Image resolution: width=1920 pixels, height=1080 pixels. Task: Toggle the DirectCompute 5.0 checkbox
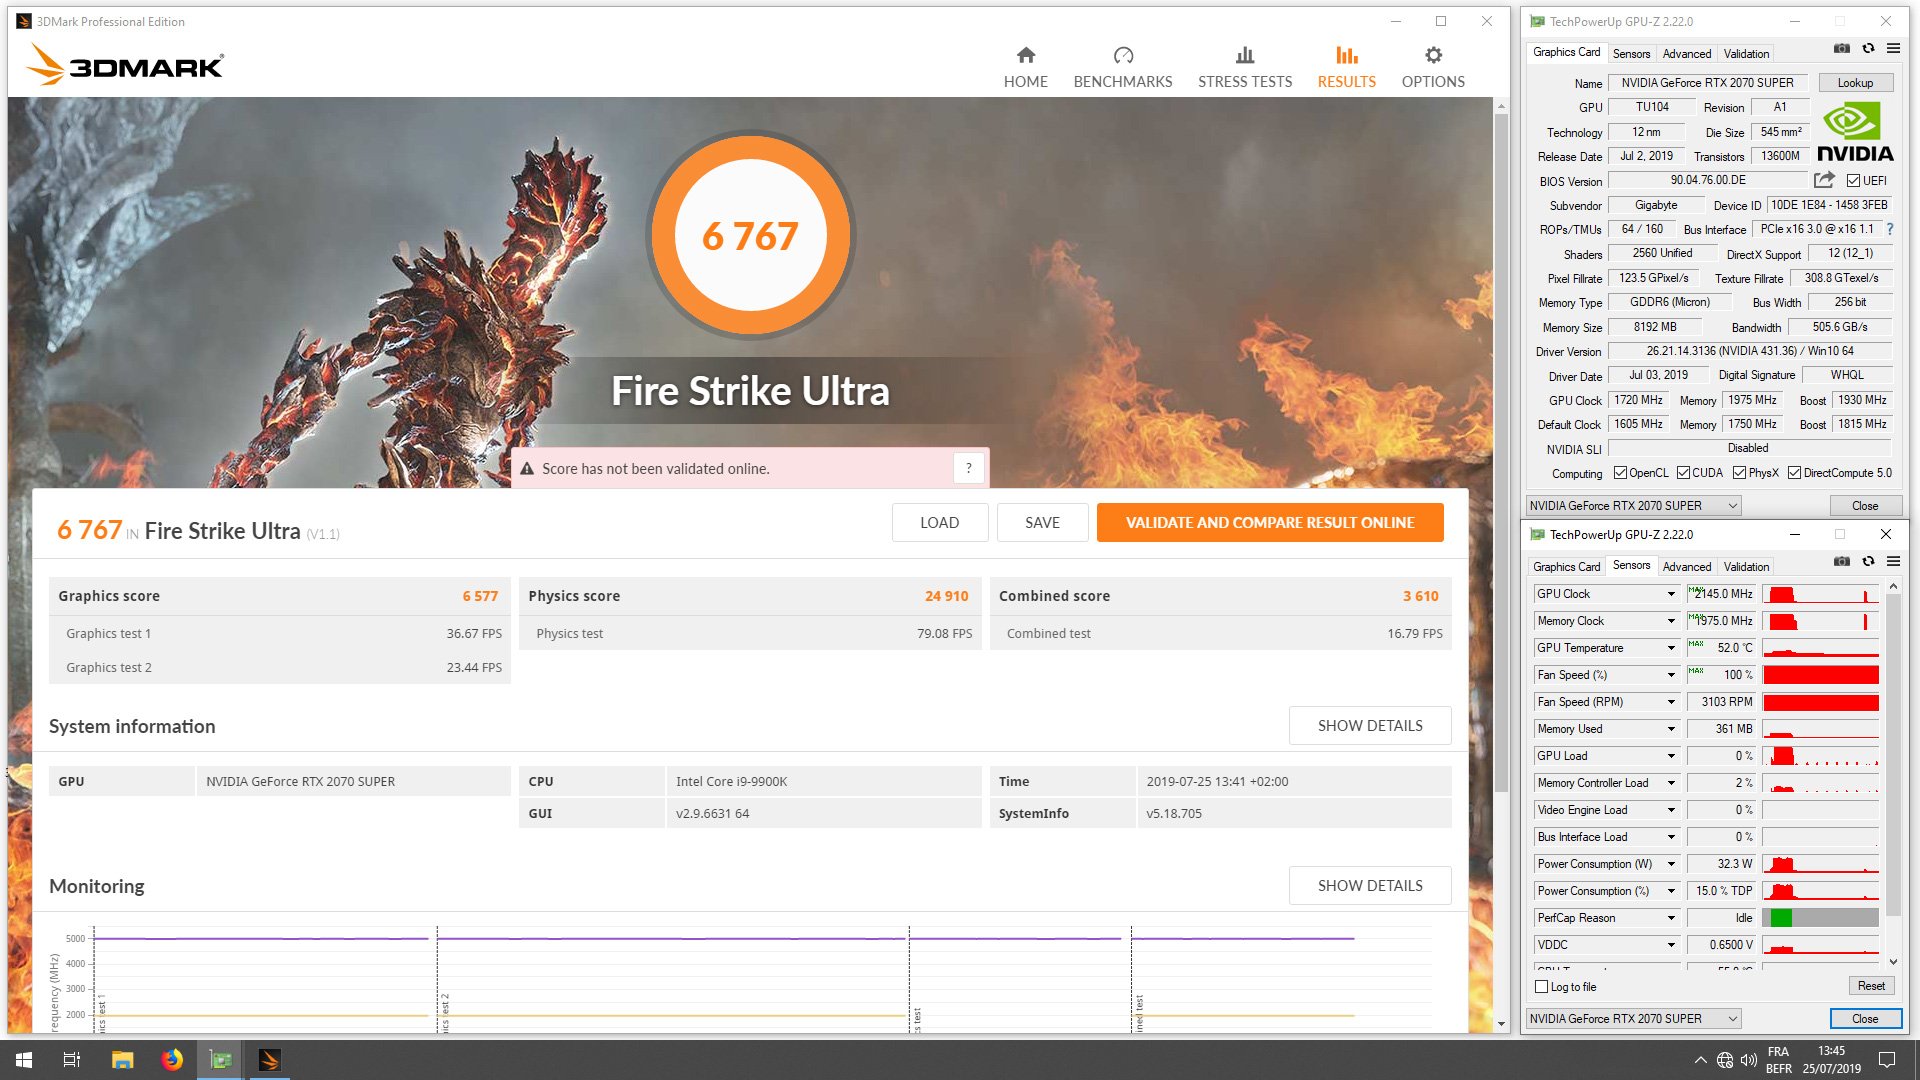tap(1795, 473)
